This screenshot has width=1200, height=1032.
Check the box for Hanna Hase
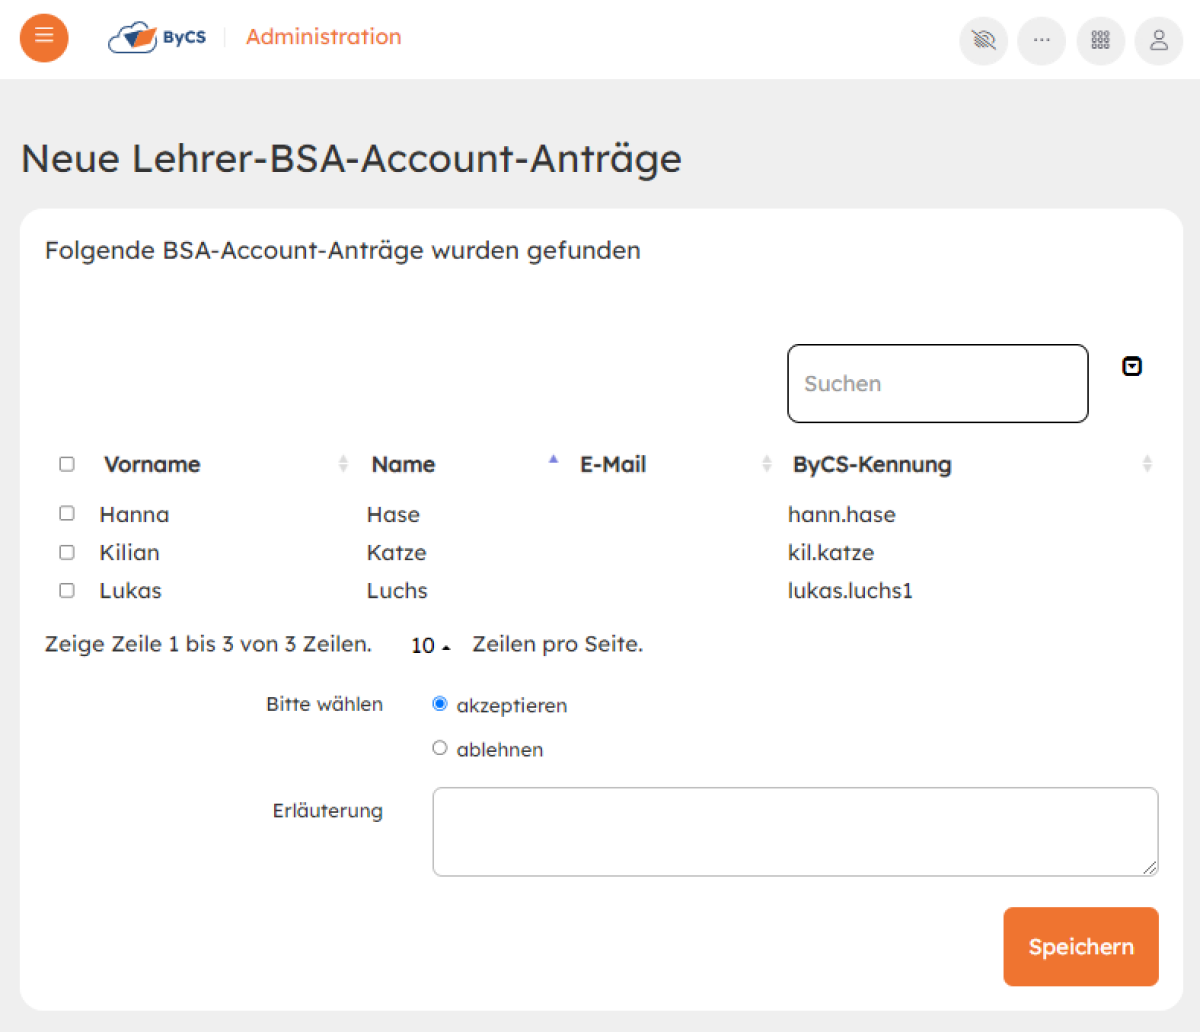[67, 514]
